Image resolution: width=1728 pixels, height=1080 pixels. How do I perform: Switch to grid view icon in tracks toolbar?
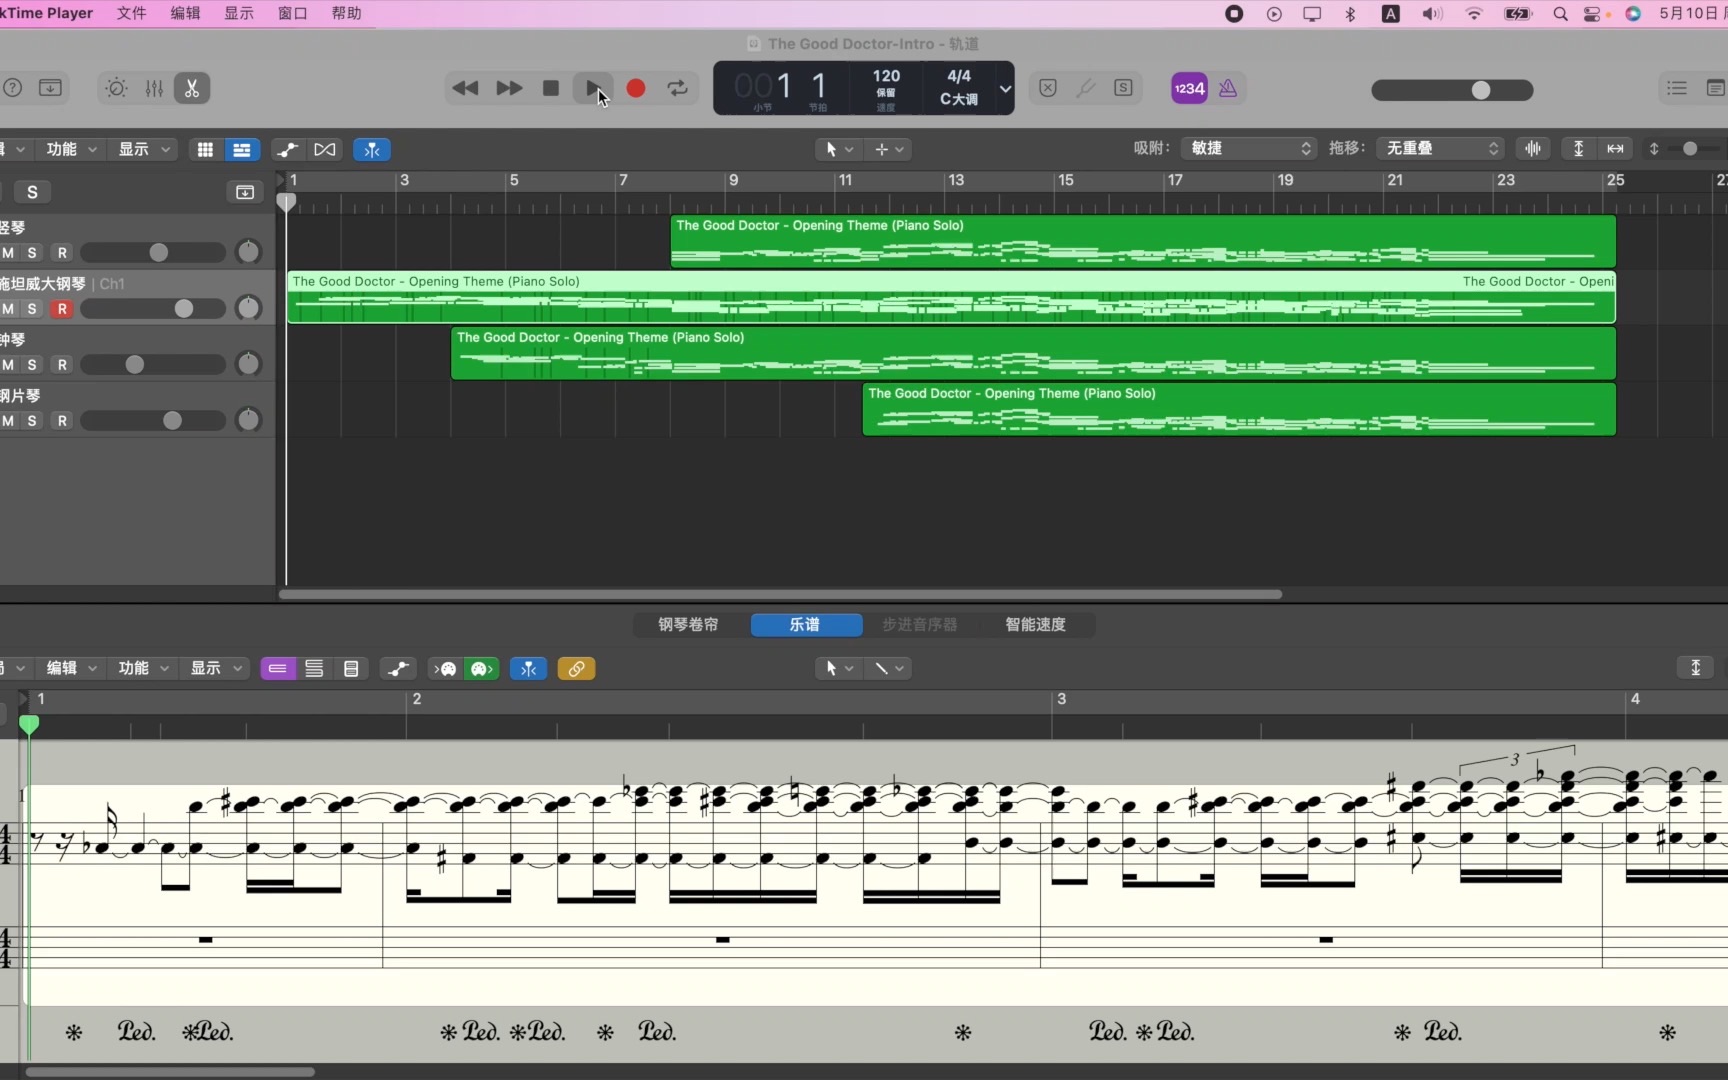205,149
